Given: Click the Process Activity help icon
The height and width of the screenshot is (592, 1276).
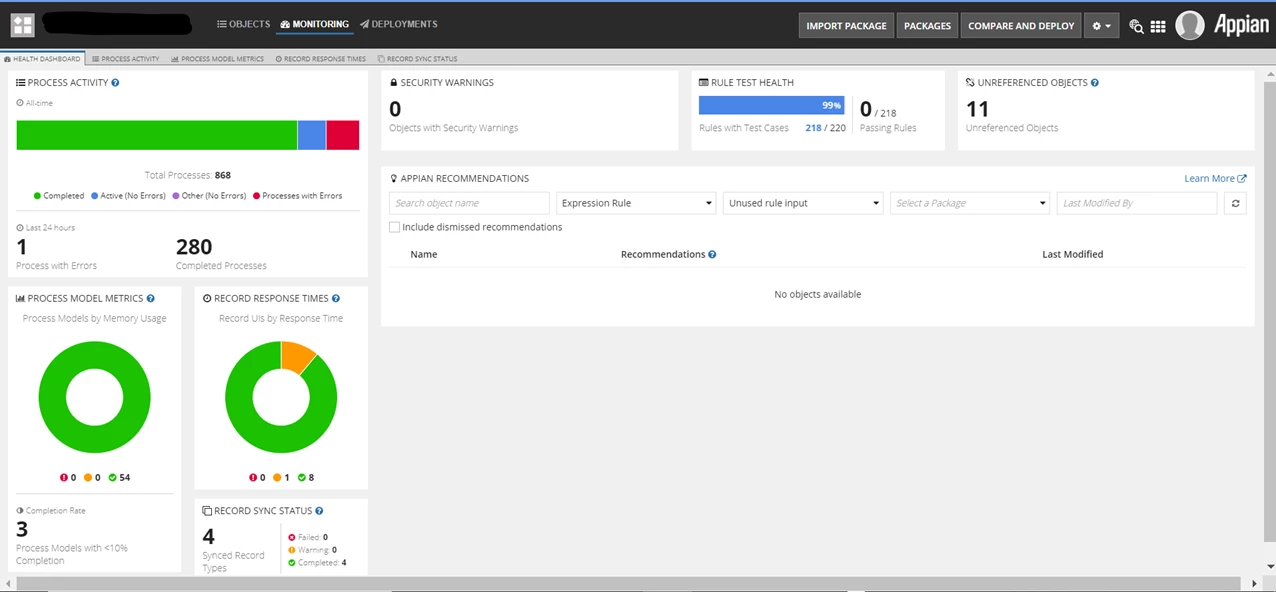Looking at the screenshot, I should [x=115, y=83].
